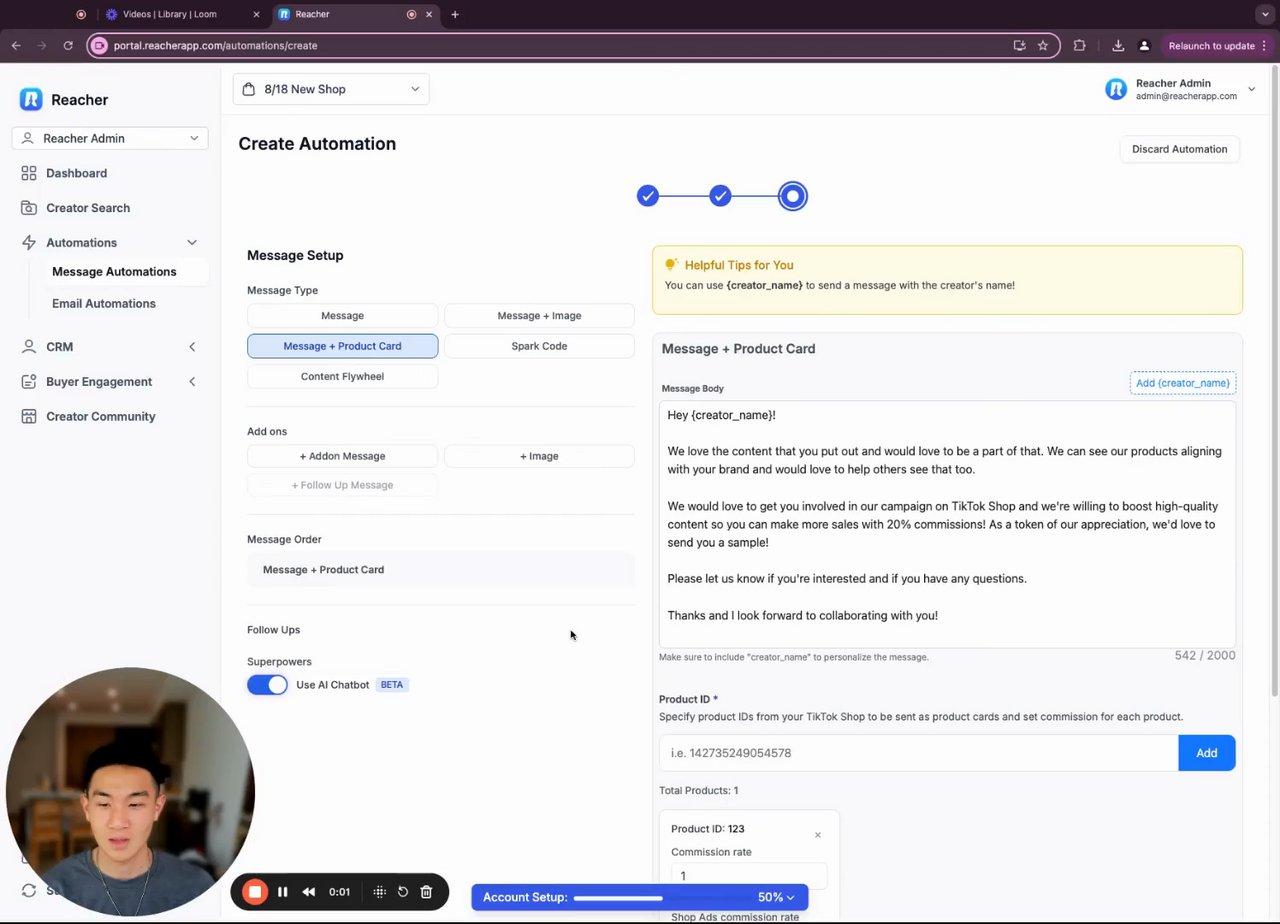The width and height of the screenshot is (1280, 924).
Task: Open a new browser tab
Action: [455, 14]
